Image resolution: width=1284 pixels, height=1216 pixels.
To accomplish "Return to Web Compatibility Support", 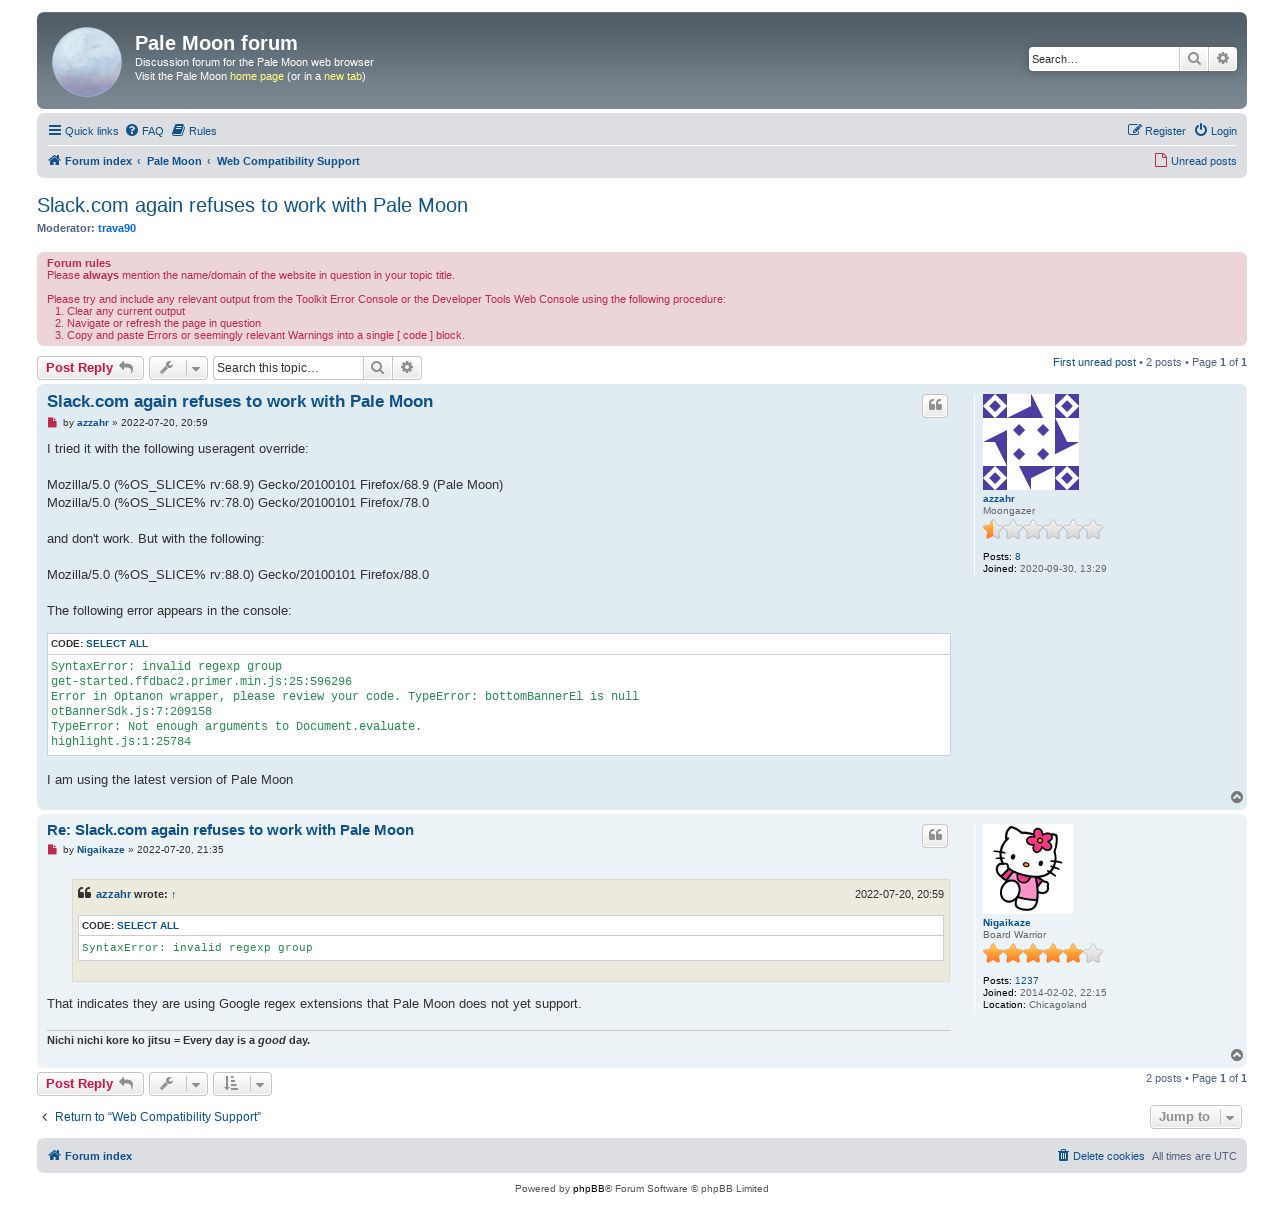I will coord(150,1117).
